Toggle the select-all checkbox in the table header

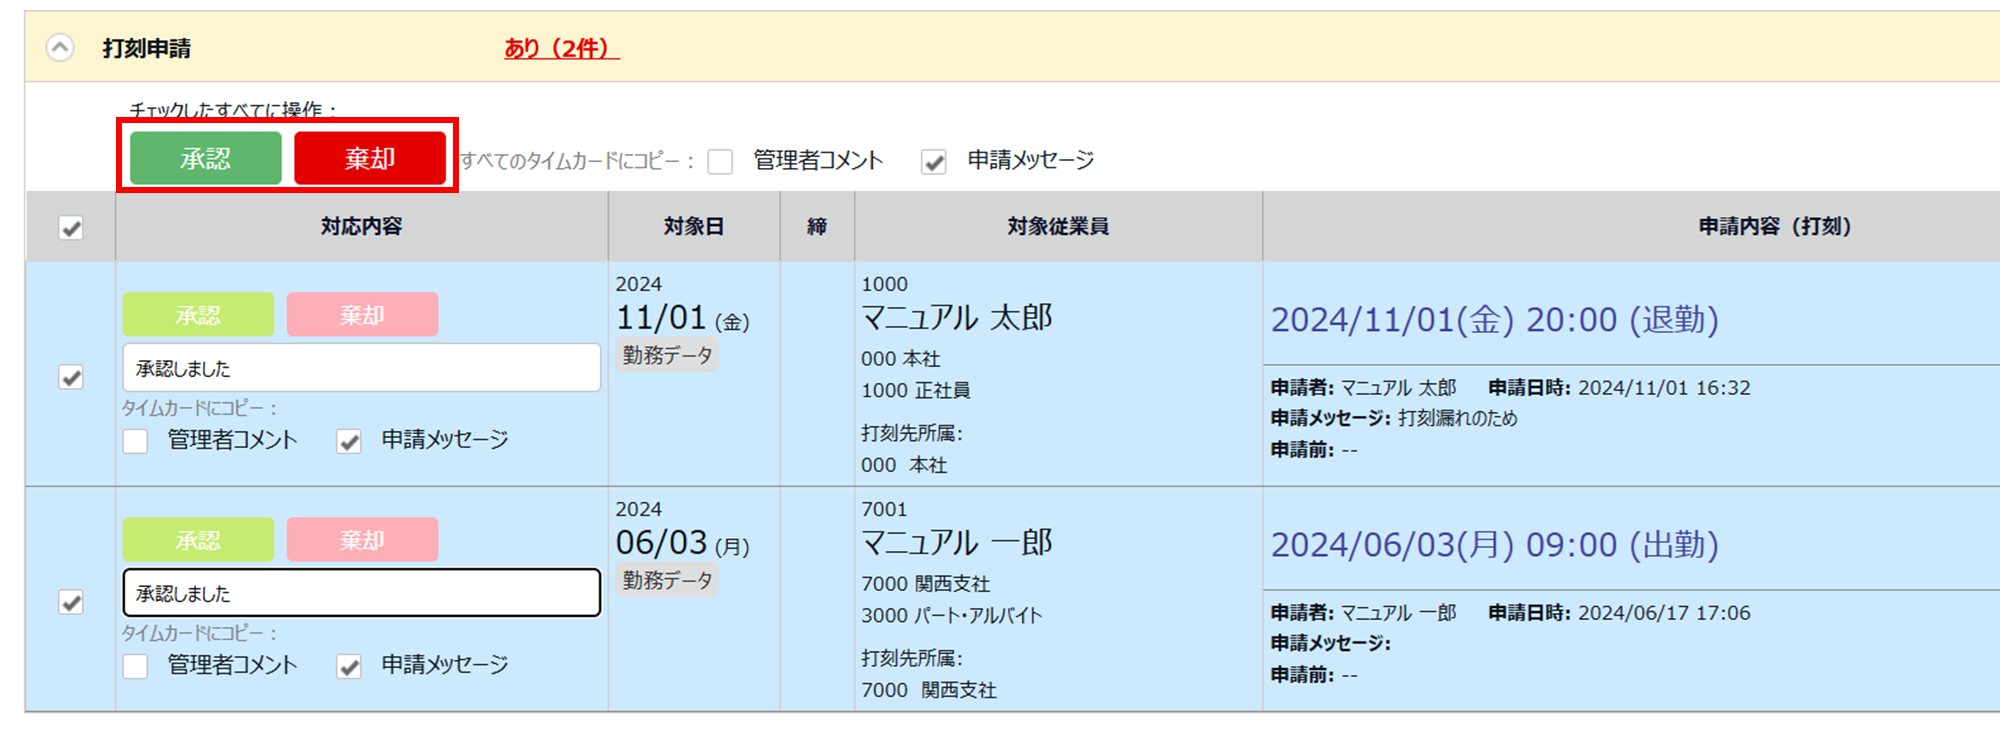pos(71,228)
